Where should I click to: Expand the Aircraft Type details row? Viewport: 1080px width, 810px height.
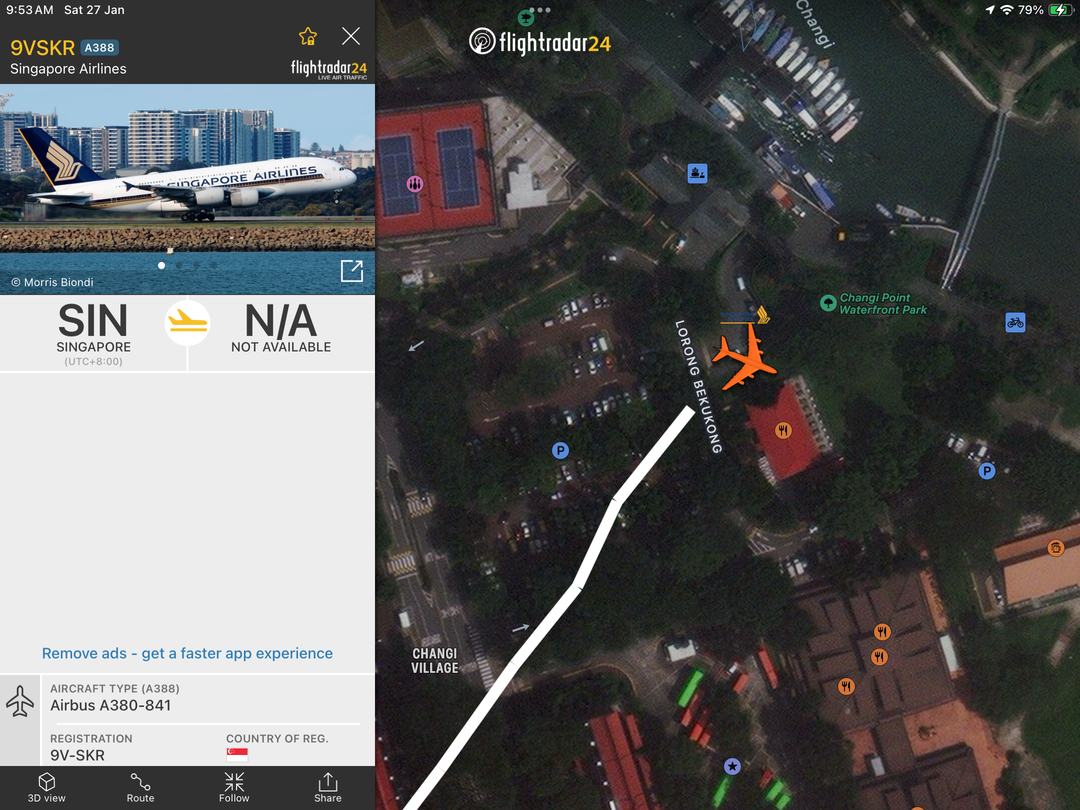point(187,698)
